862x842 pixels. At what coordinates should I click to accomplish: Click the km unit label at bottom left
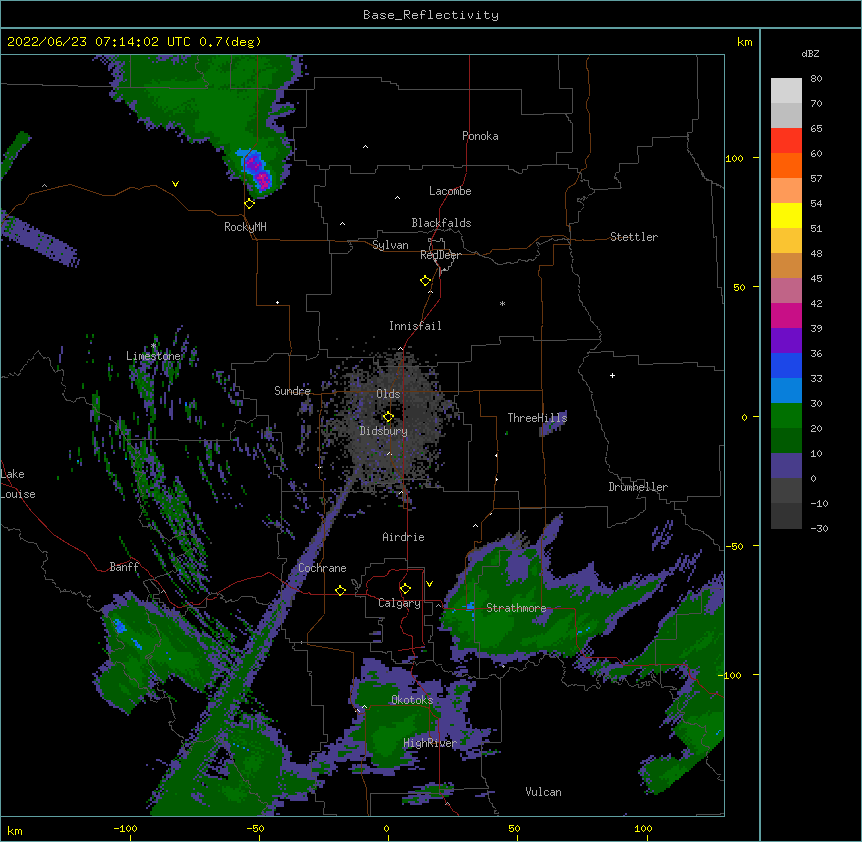pos(15,830)
